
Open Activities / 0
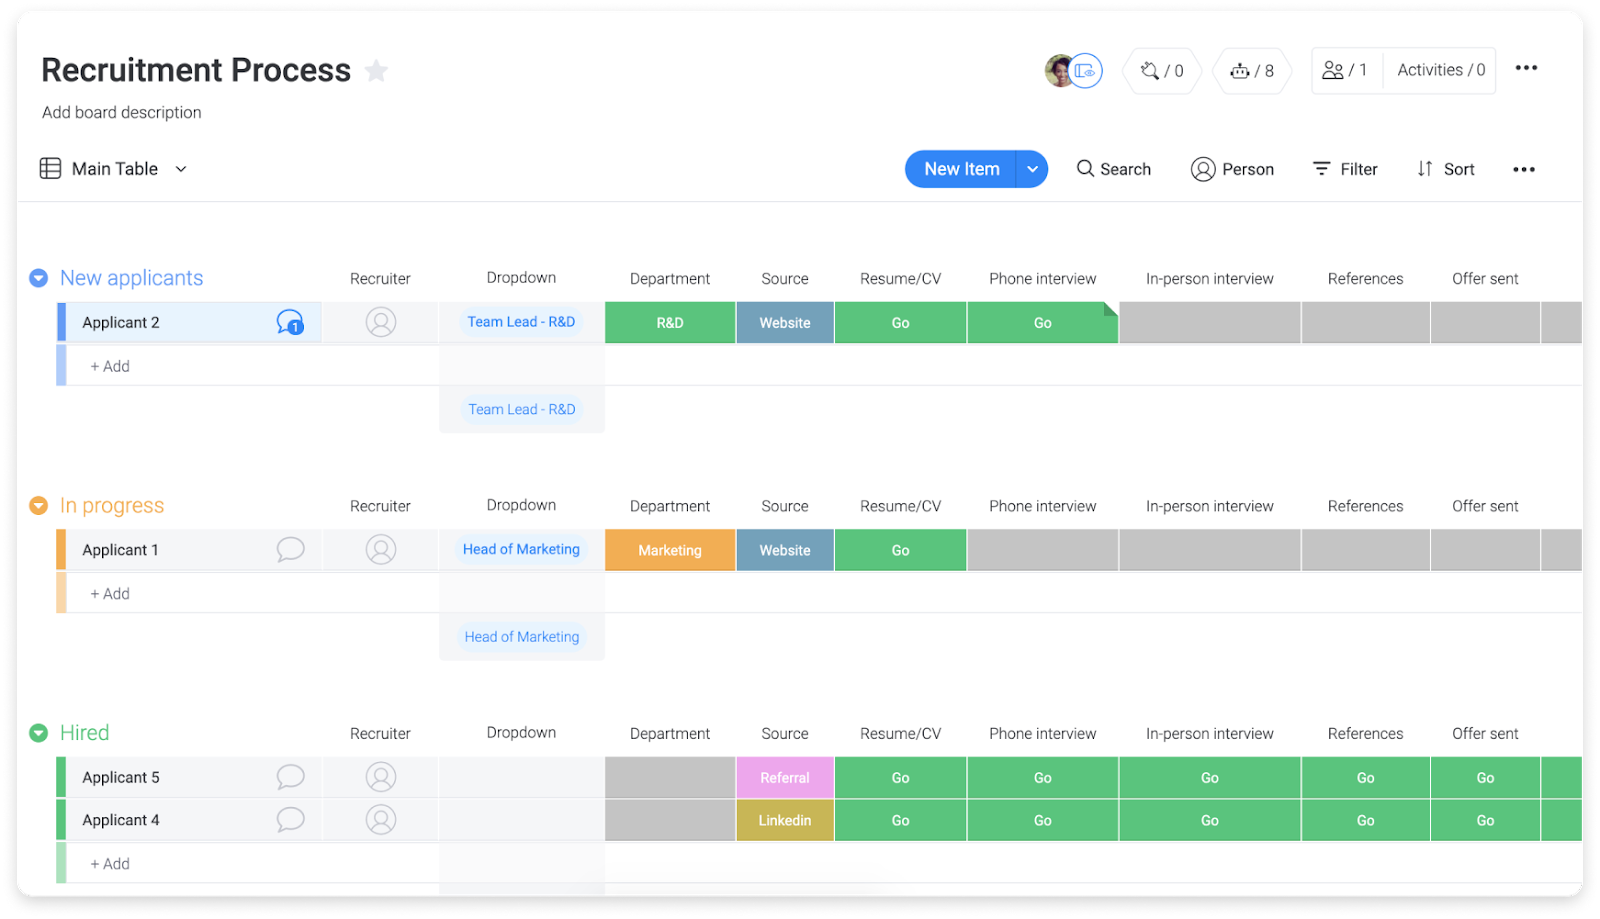[1439, 70]
